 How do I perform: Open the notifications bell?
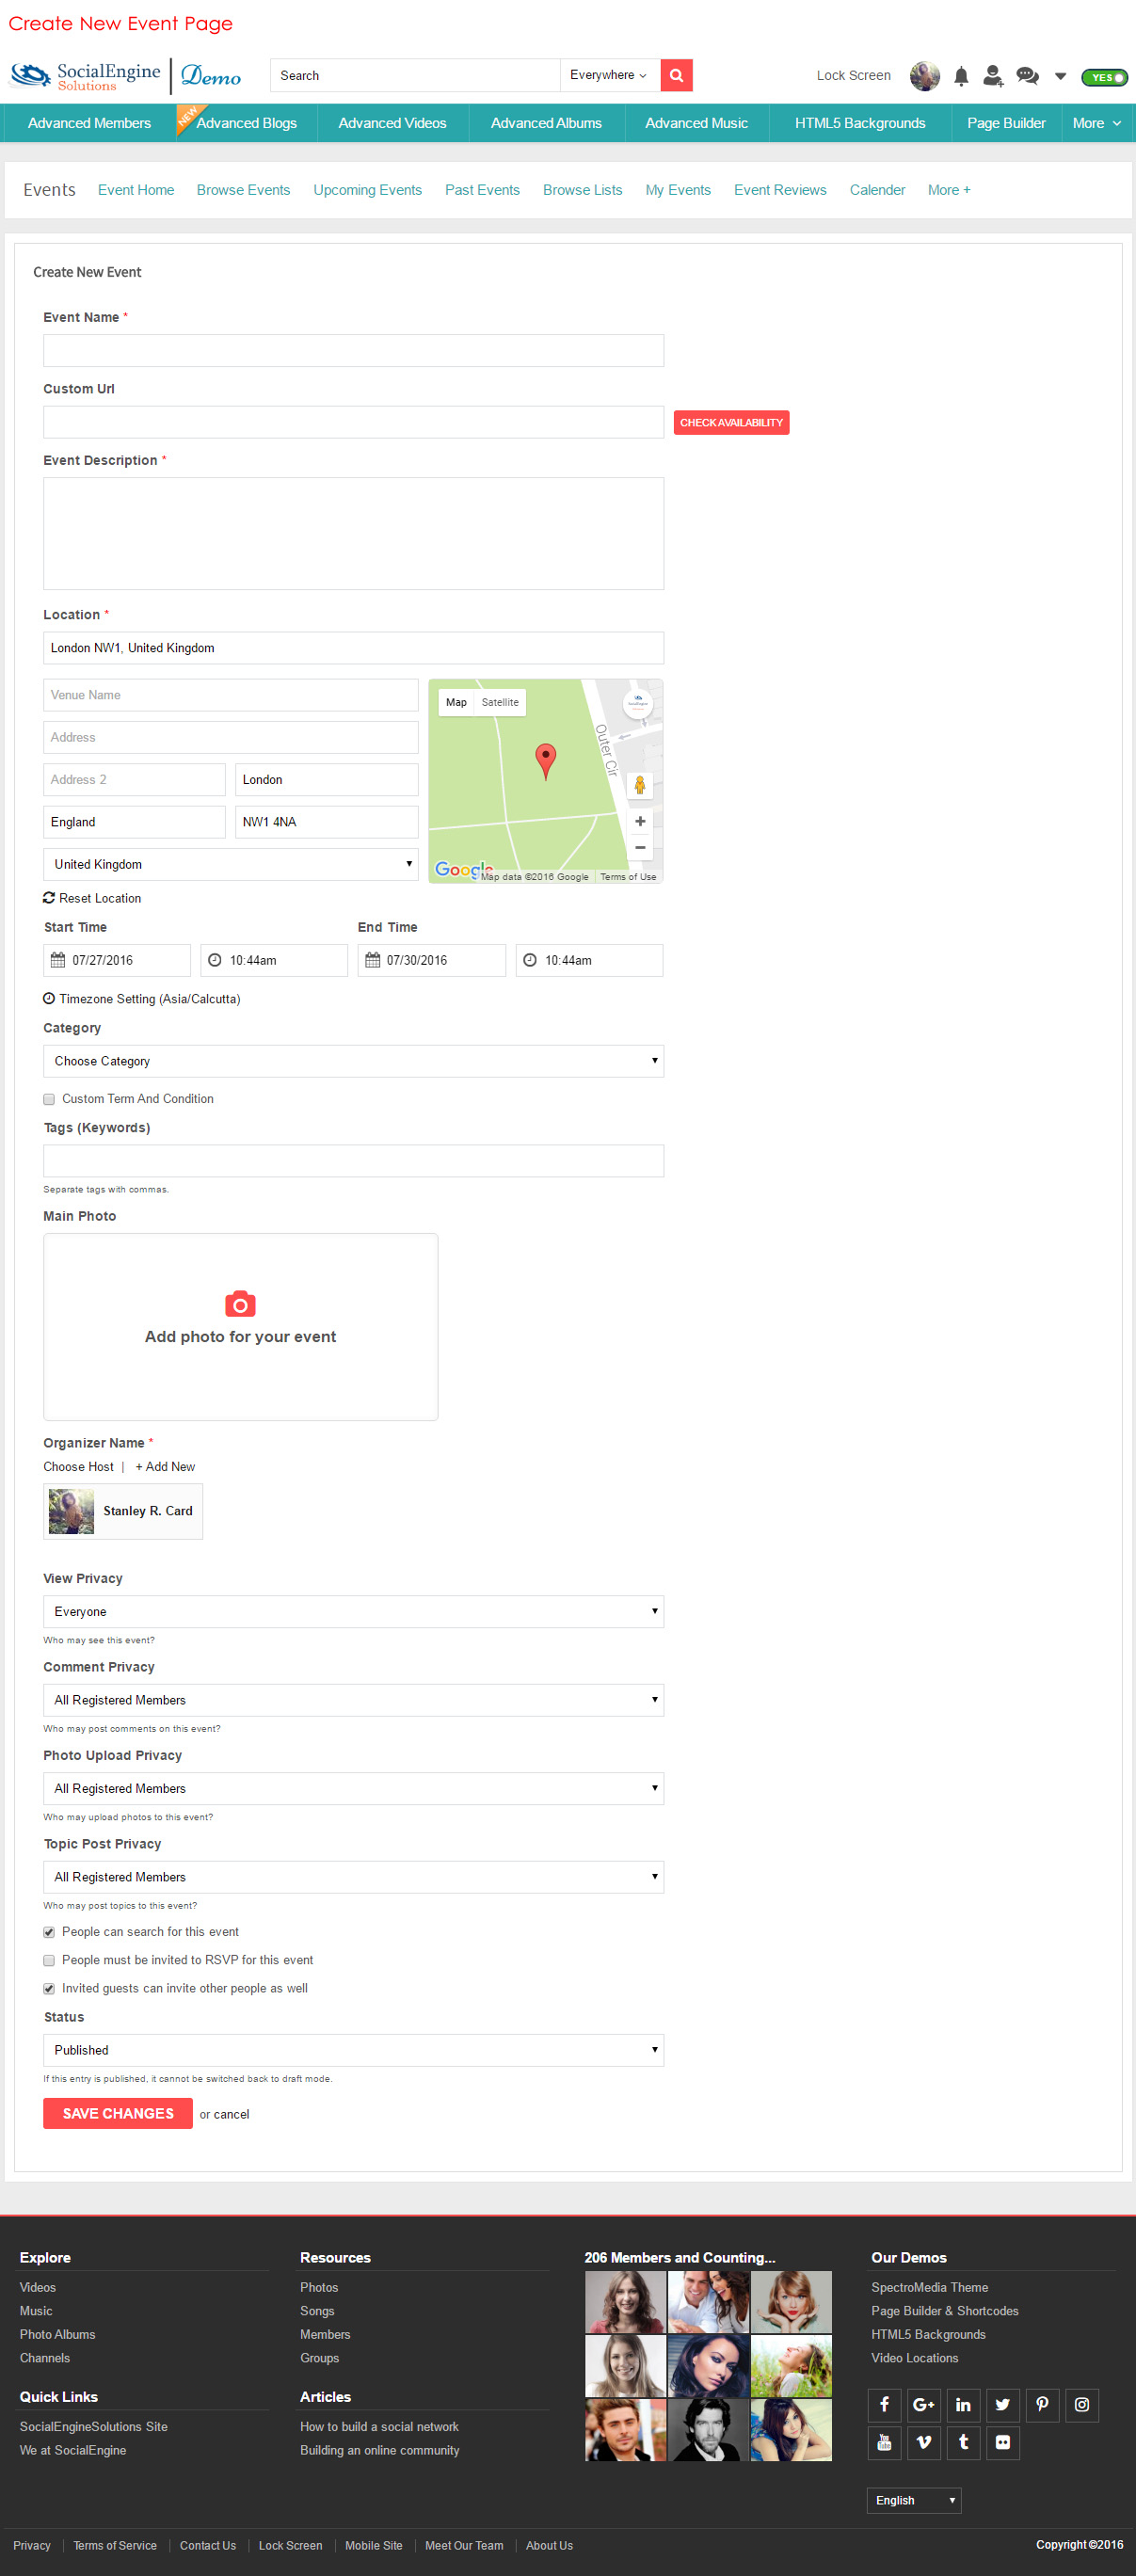(960, 76)
